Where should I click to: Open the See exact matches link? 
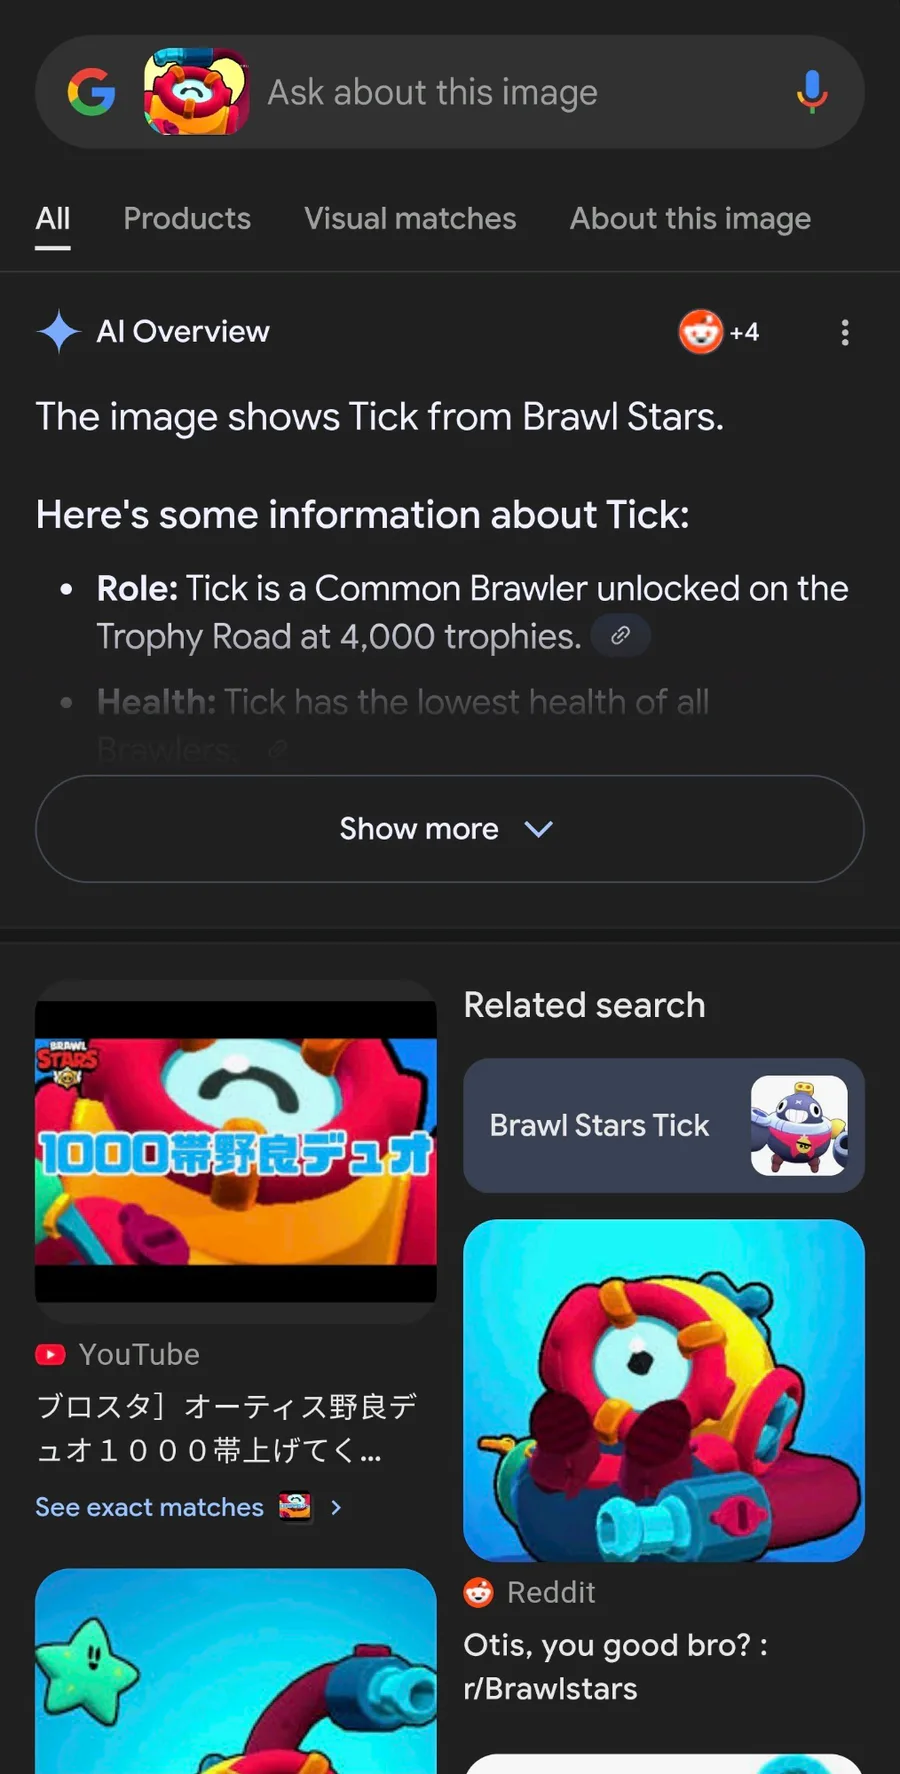pyautogui.click(x=150, y=1507)
